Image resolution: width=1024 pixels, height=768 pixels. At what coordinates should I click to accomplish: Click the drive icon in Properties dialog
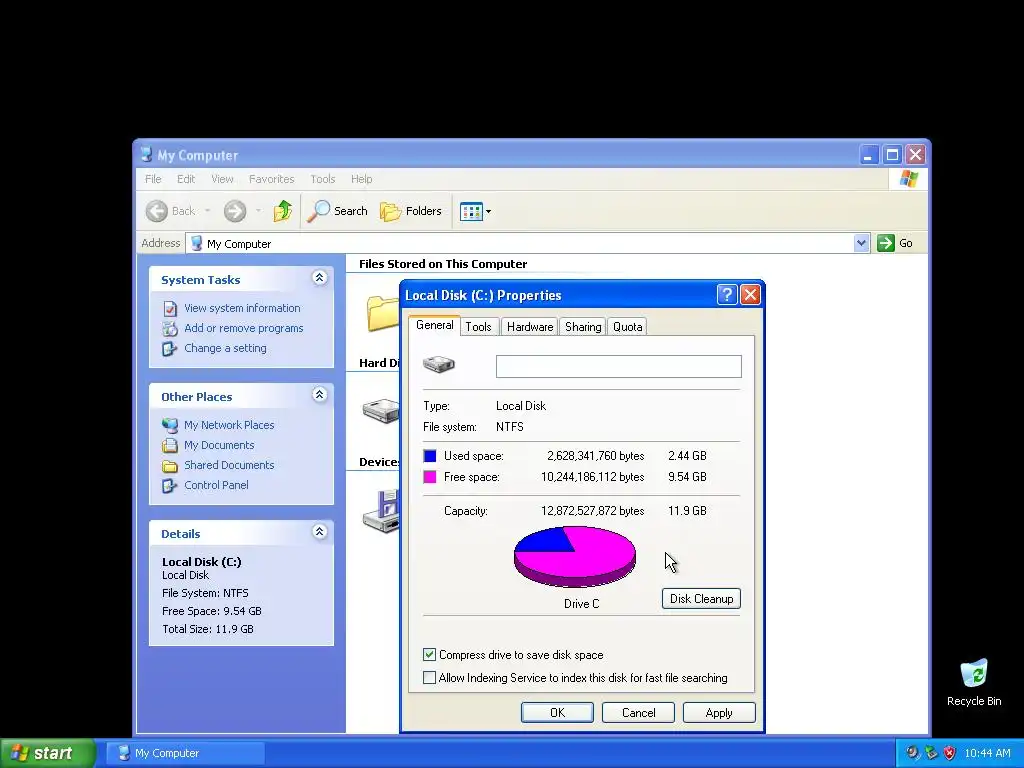[439, 364]
